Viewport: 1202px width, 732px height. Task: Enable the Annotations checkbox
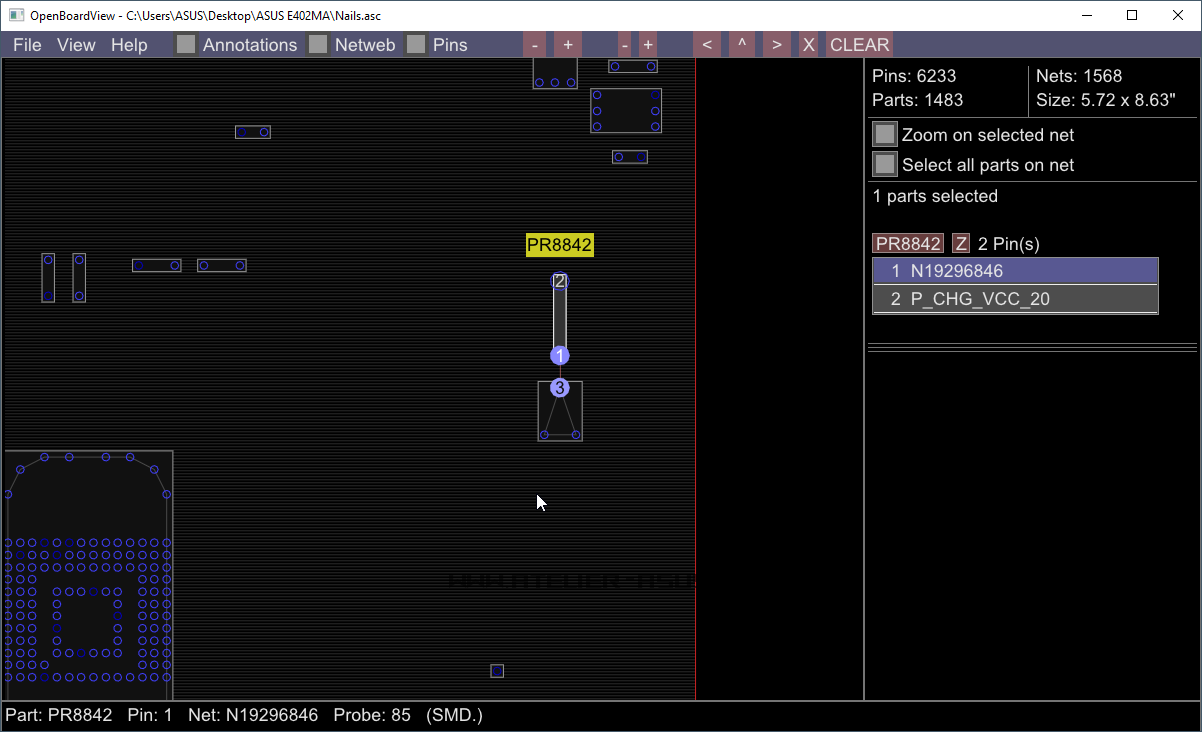pyautogui.click(x=186, y=45)
